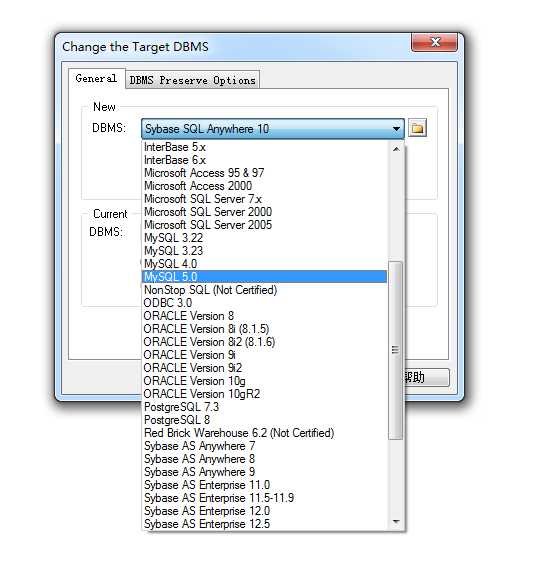The image size is (558, 565).
Task: Switch to the General tab
Action: pos(96,79)
